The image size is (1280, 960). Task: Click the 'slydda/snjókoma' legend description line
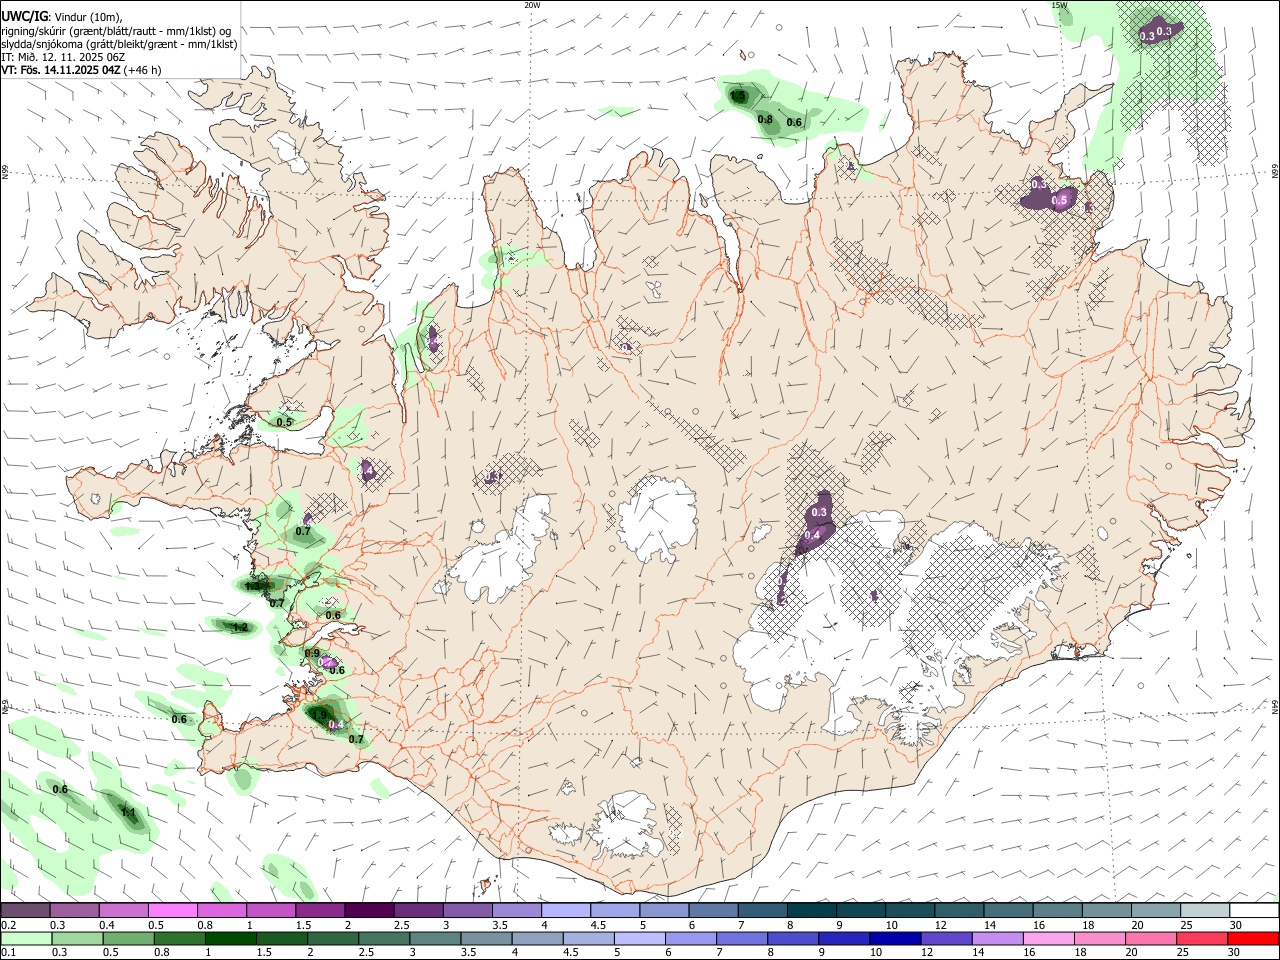point(120,44)
